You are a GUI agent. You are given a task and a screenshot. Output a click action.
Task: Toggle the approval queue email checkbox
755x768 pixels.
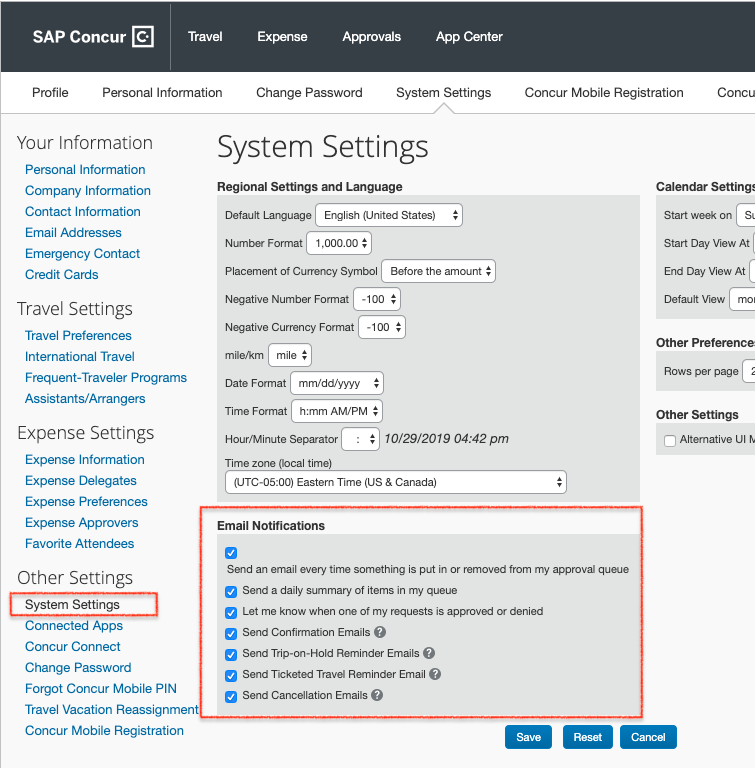[x=231, y=553]
